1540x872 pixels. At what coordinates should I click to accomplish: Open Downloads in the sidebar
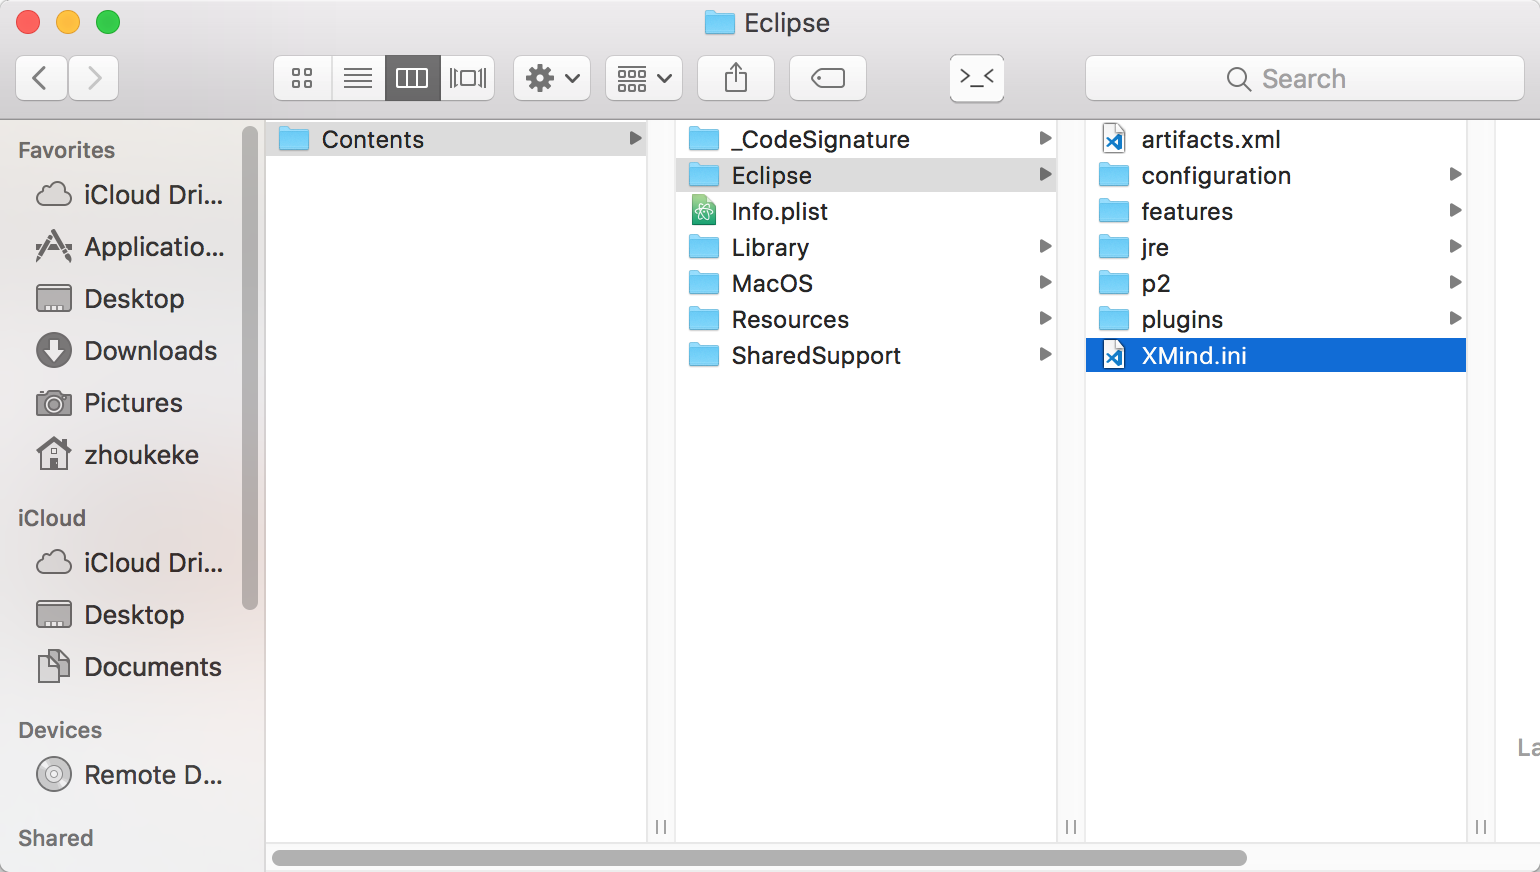click(127, 350)
